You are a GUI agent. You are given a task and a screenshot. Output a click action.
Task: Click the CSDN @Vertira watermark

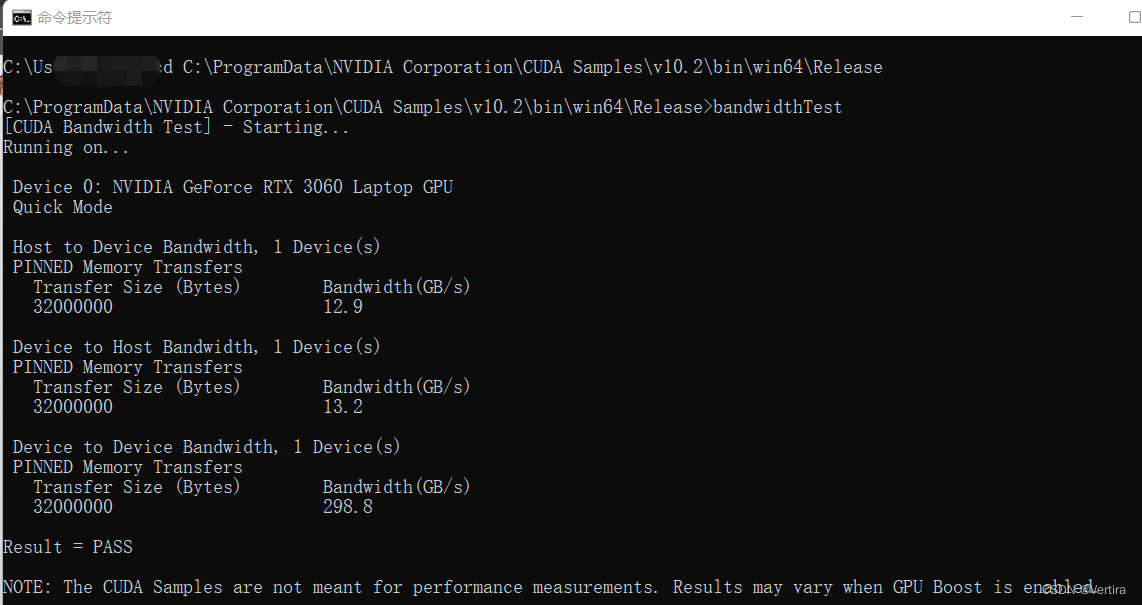pos(1085,590)
